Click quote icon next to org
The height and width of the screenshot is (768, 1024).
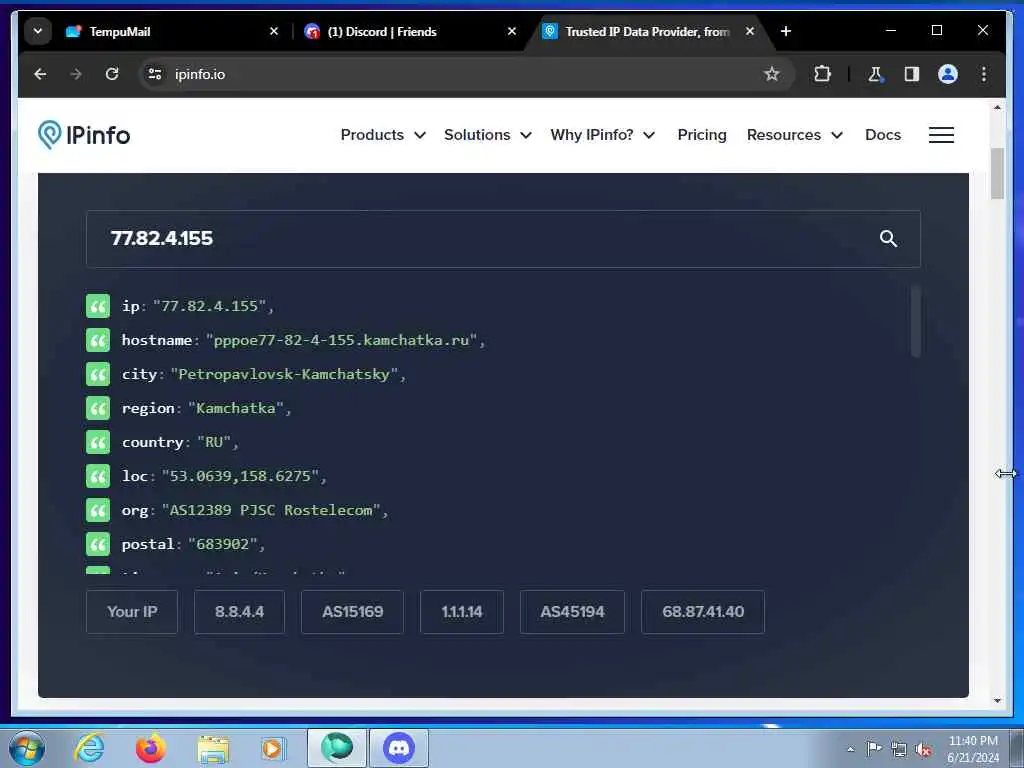[98, 509]
